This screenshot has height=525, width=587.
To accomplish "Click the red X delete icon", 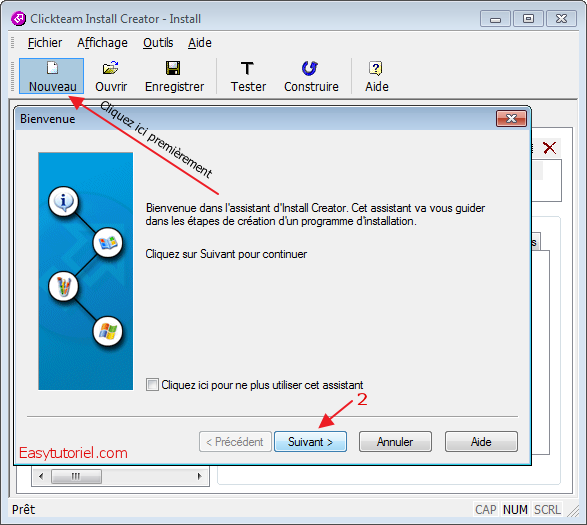I will [549, 148].
